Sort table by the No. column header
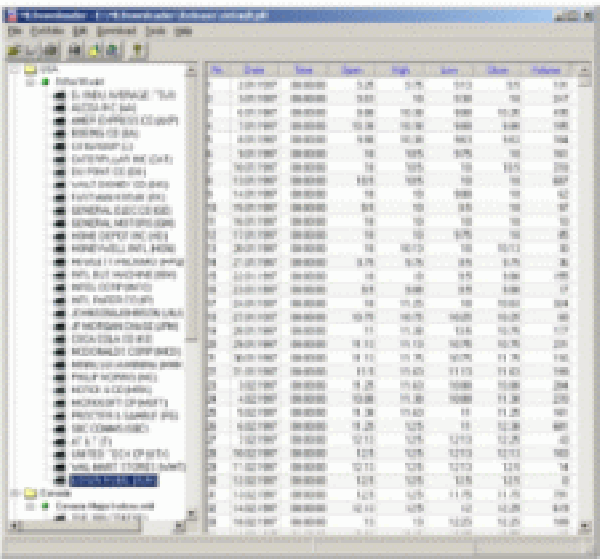This screenshot has height=559, width=600. (217, 70)
